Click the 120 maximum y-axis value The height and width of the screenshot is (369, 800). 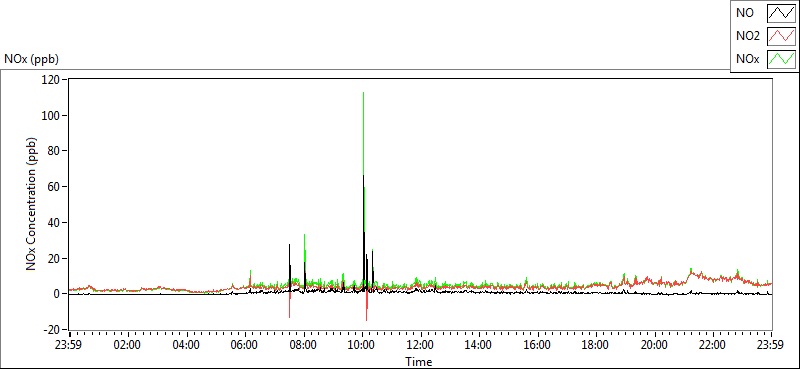point(53,80)
